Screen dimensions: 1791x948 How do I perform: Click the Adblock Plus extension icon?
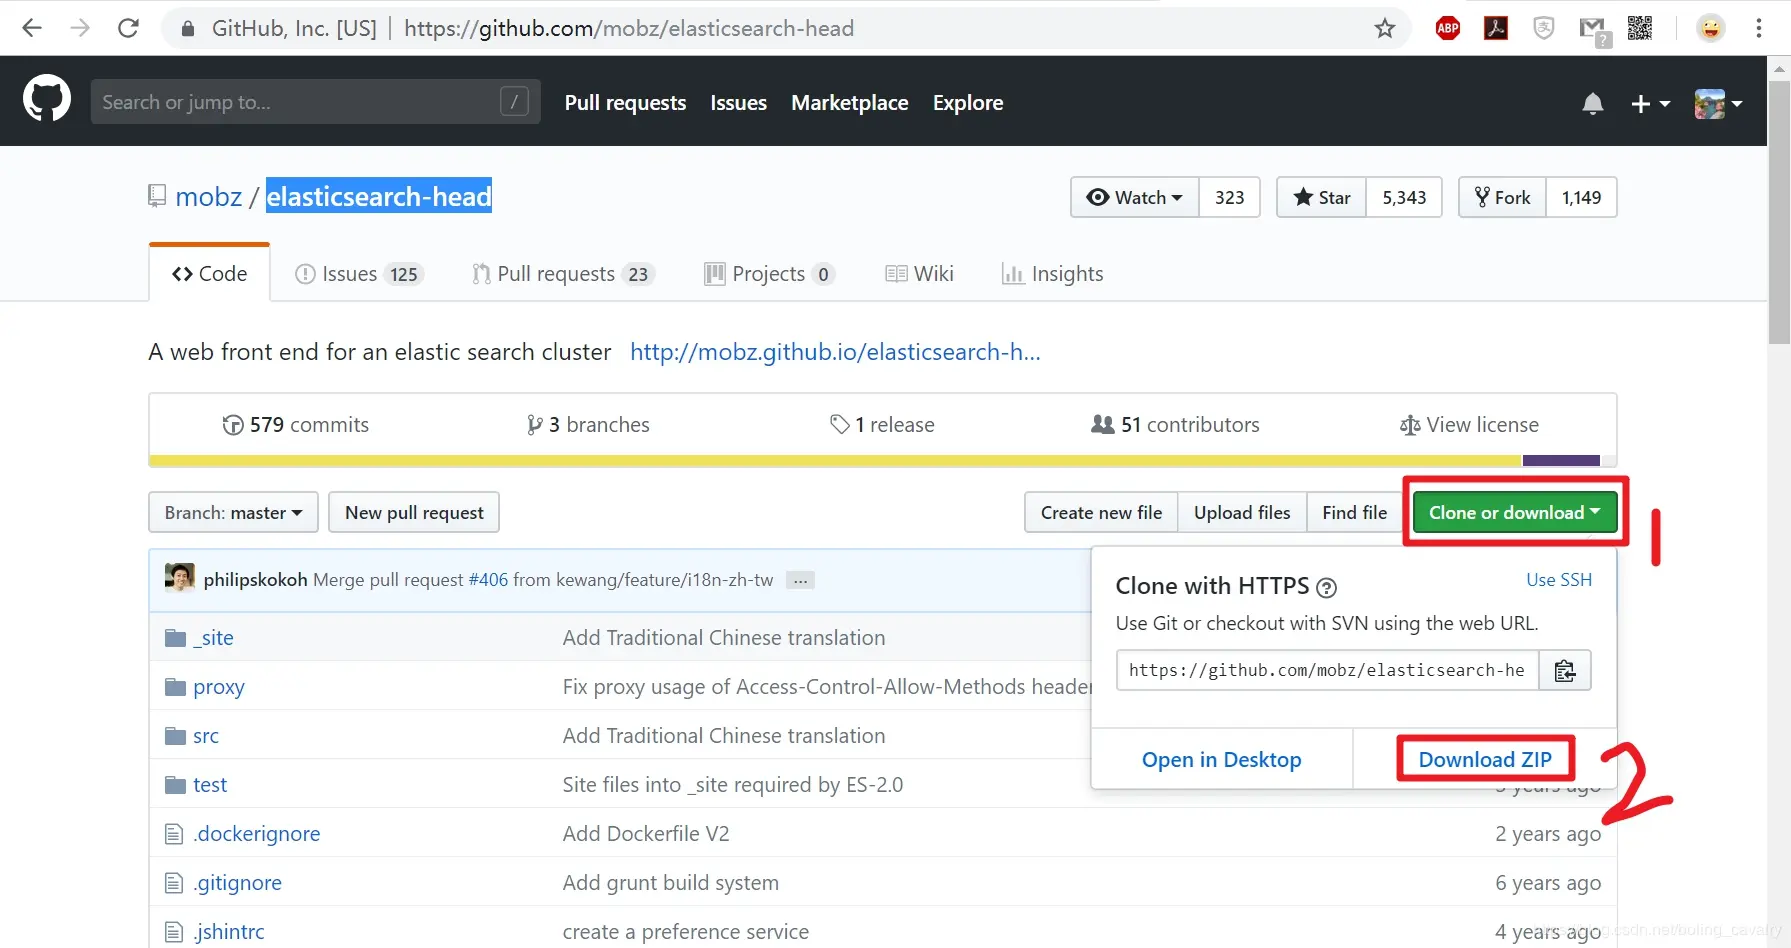point(1447,28)
